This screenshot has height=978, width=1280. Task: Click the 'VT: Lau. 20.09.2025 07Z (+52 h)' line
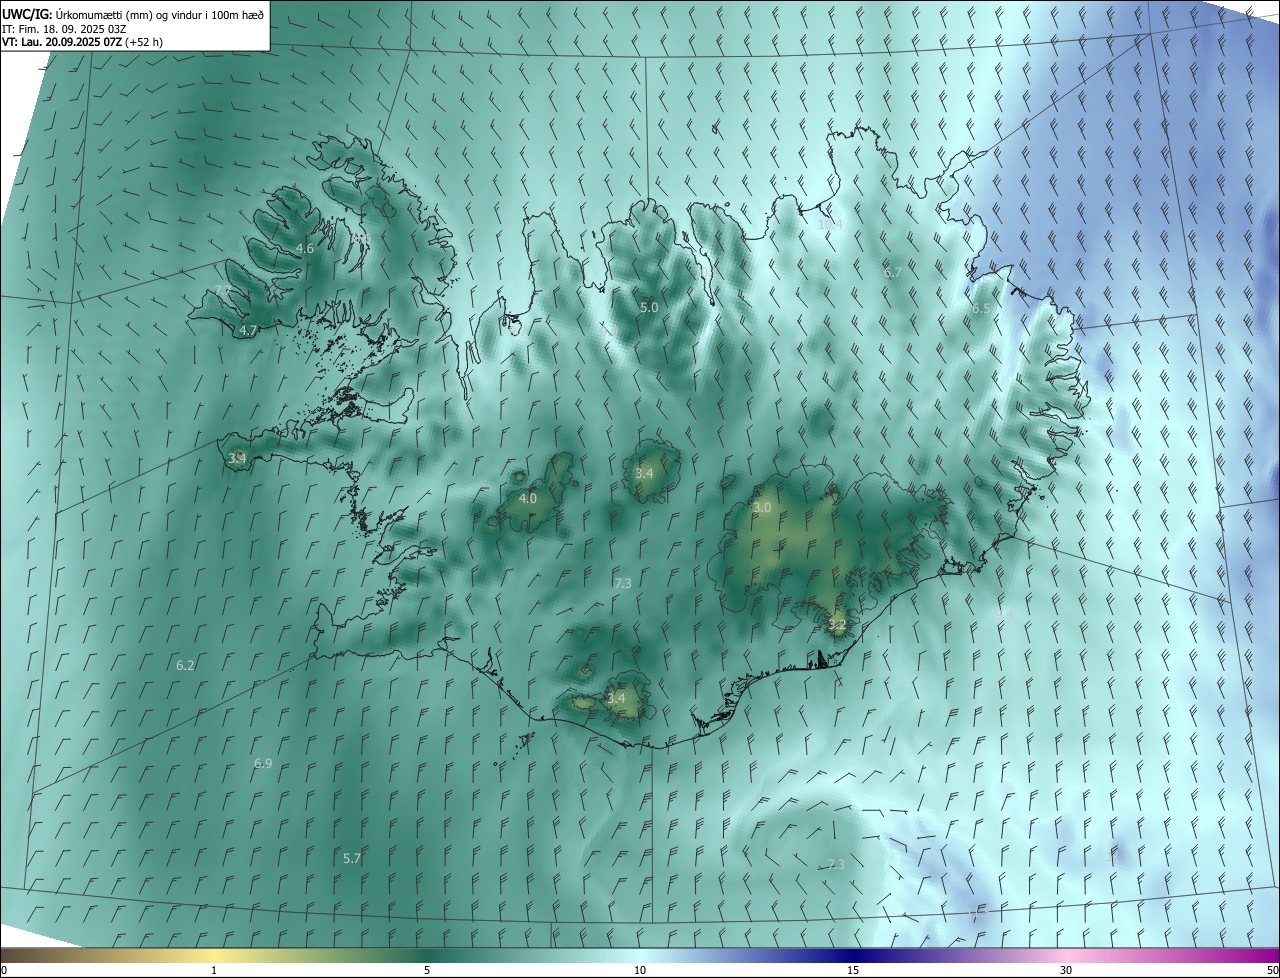pos(83,42)
